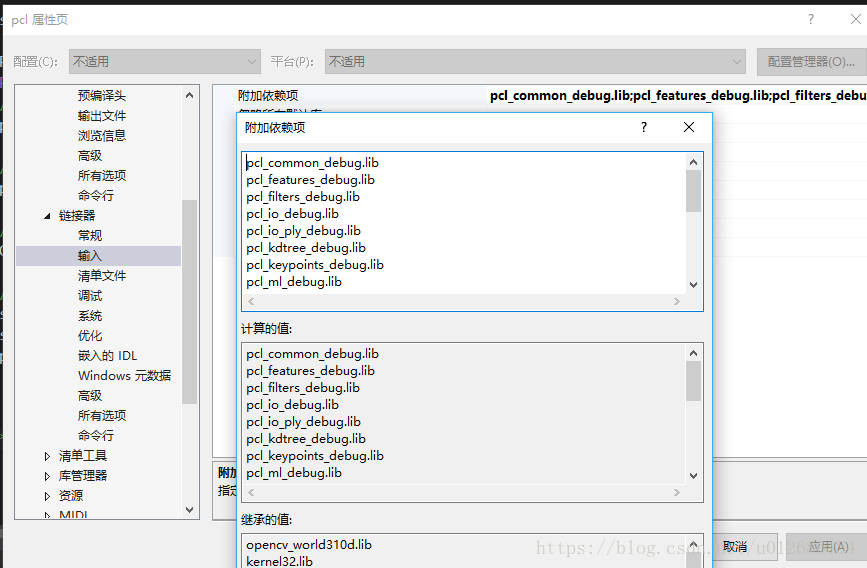Click right arrow of edit box horizontal scrollbar
Image resolution: width=867 pixels, height=568 pixels.
[677, 301]
